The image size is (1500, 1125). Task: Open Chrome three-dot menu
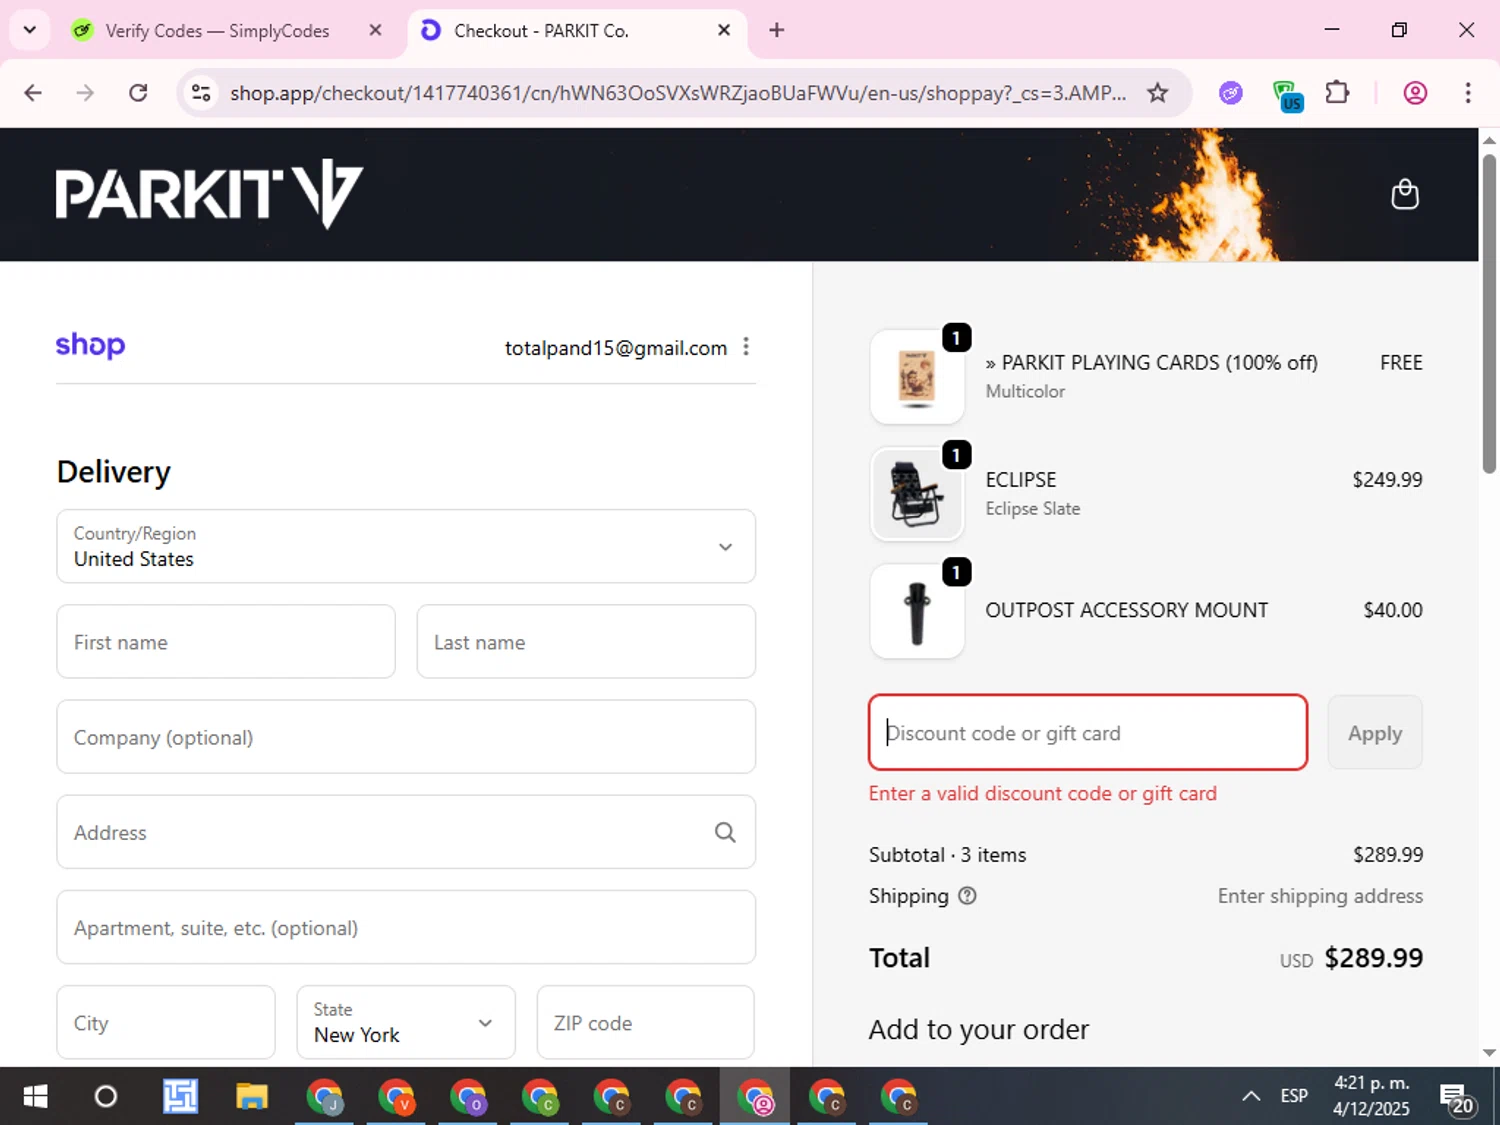1468,93
